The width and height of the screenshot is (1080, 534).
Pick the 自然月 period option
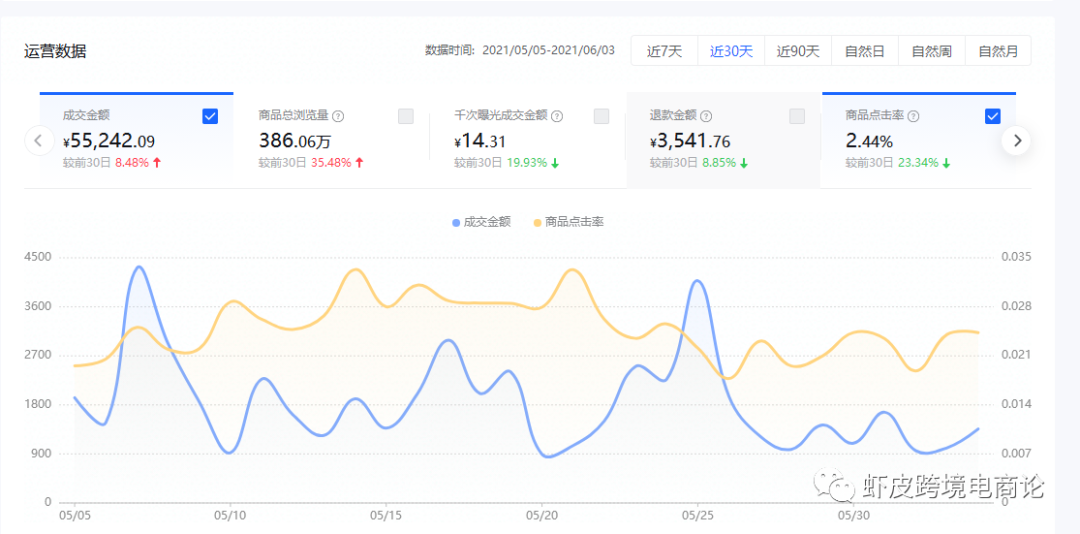pyautogui.click(x=998, y=51)
